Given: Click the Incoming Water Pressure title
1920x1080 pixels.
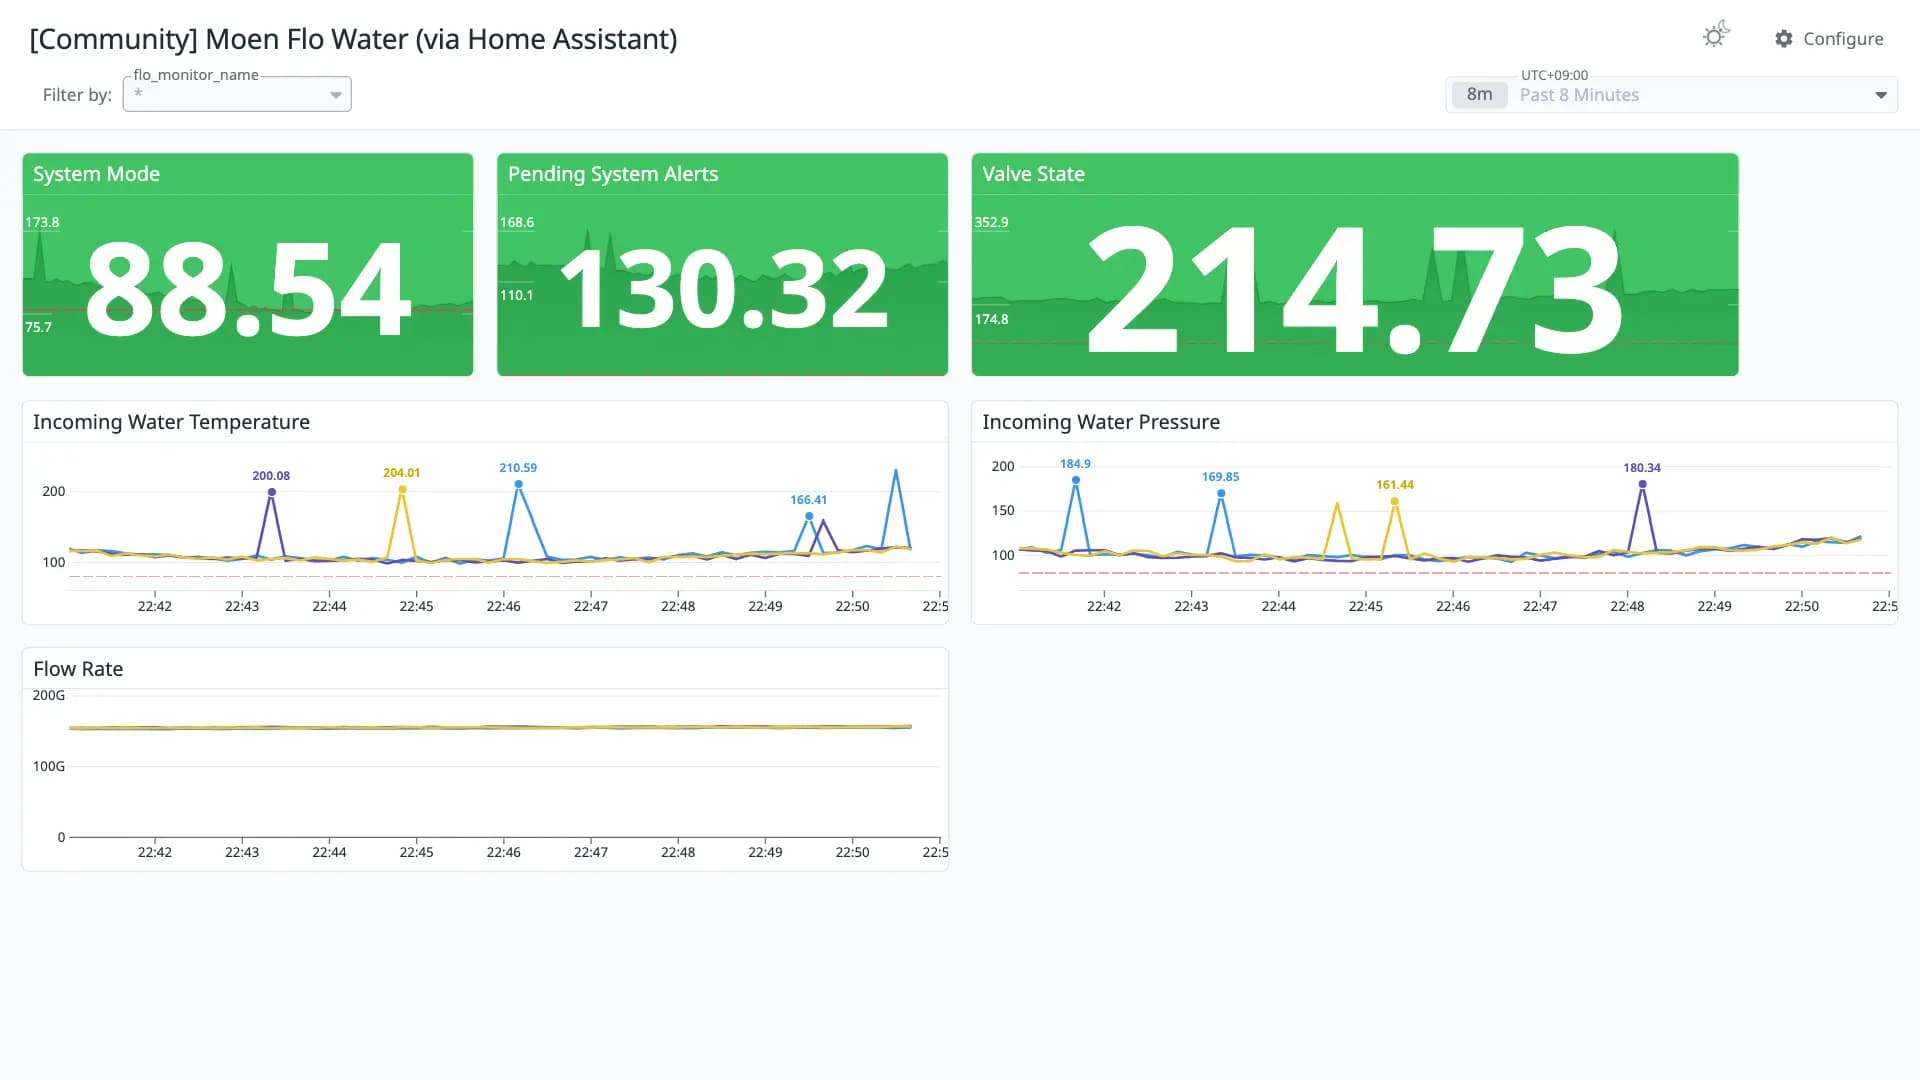Looking at the screenshot, I should (x=1101, y=422).
